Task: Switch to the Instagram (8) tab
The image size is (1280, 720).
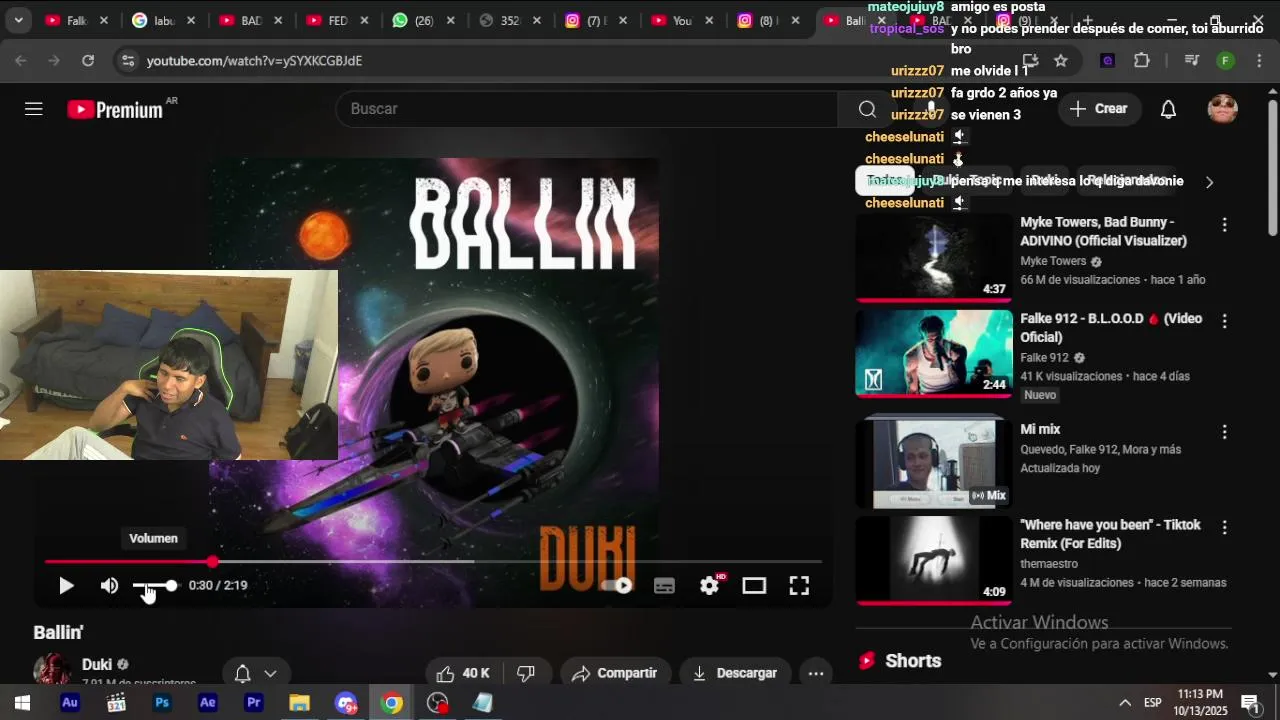Action: (x=758, y=20)
